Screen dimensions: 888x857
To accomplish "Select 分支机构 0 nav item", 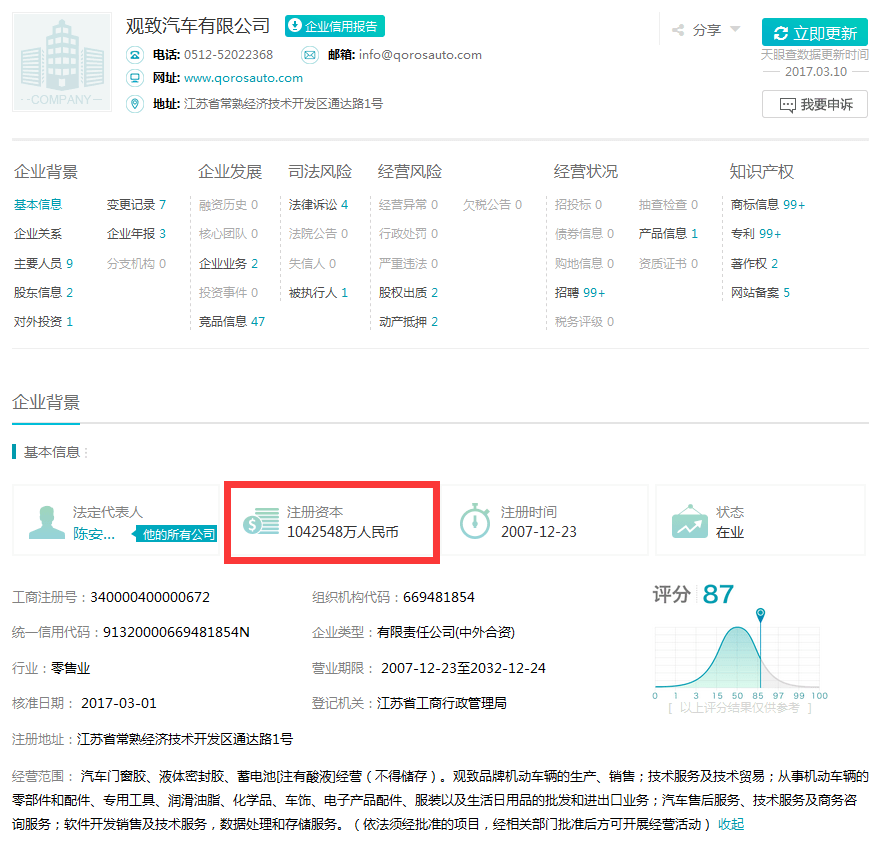I will (x=136, y=263).
